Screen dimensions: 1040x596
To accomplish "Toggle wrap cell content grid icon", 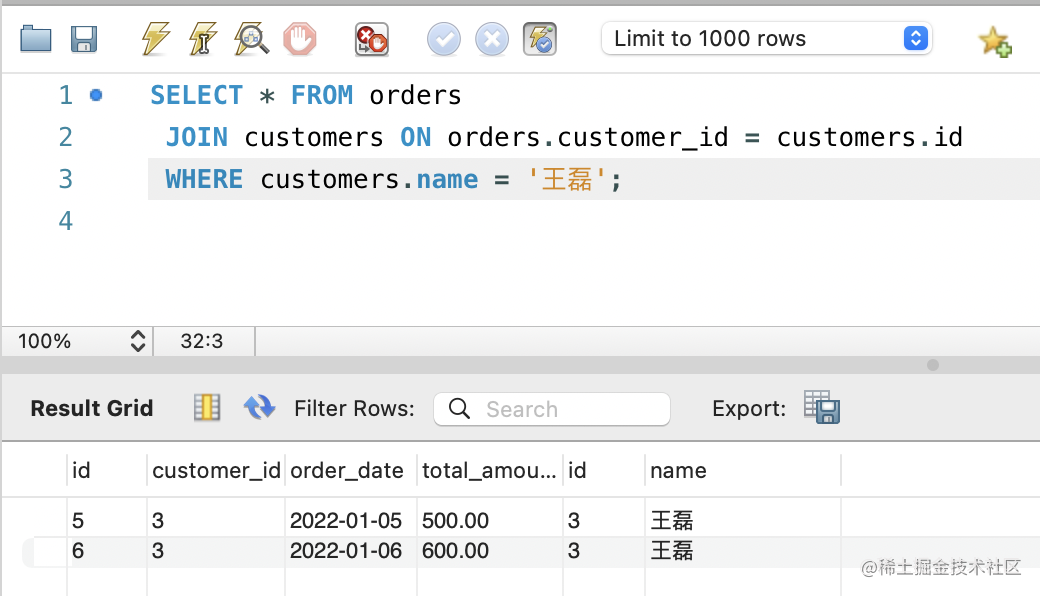I will click(207, 407).
